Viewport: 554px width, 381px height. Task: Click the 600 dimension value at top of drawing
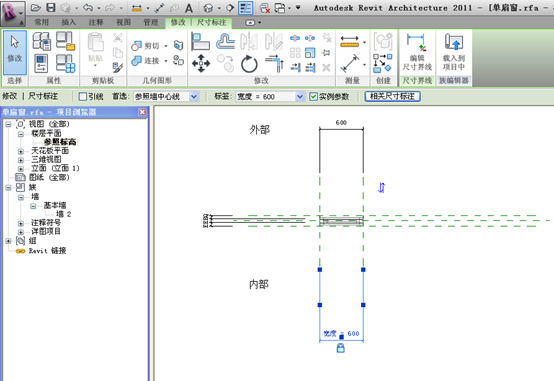coord(341,123)
